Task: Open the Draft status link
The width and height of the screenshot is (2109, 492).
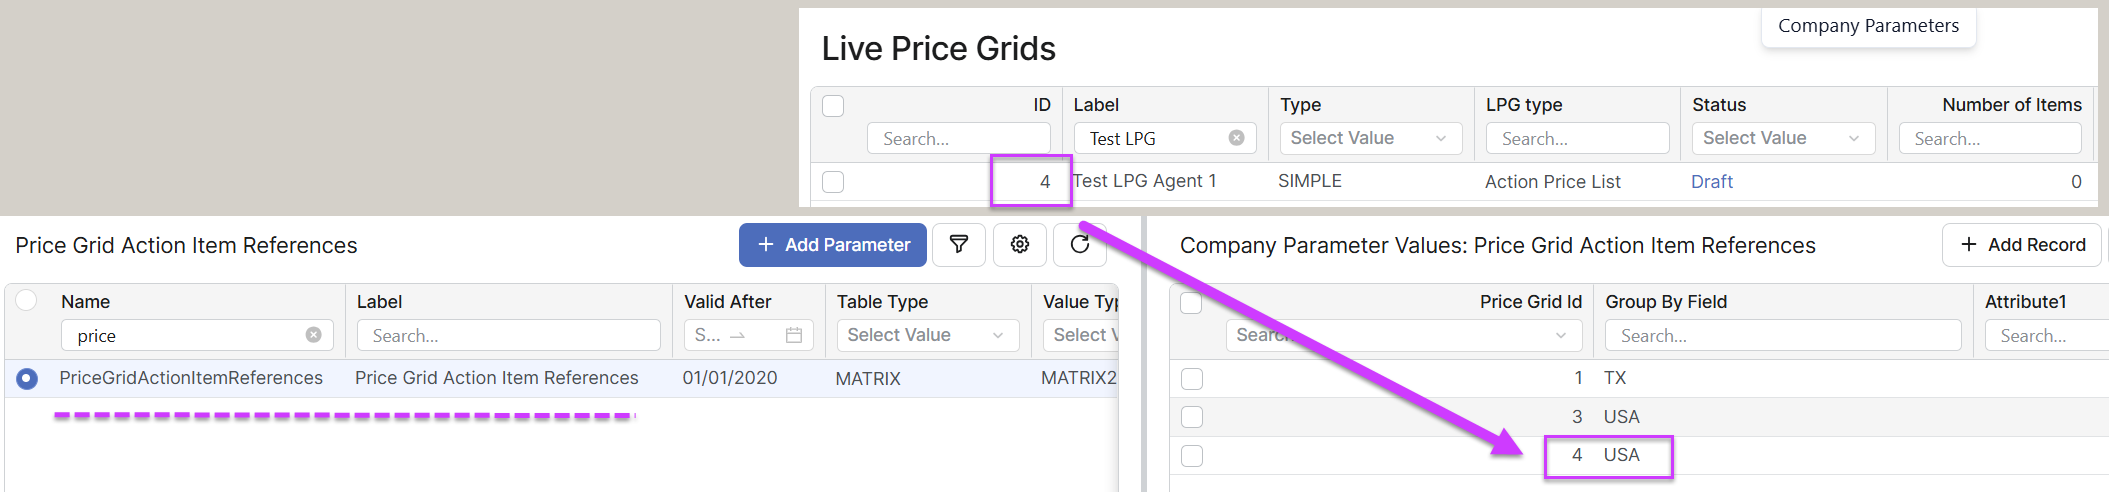Action: coord(1711,182)
